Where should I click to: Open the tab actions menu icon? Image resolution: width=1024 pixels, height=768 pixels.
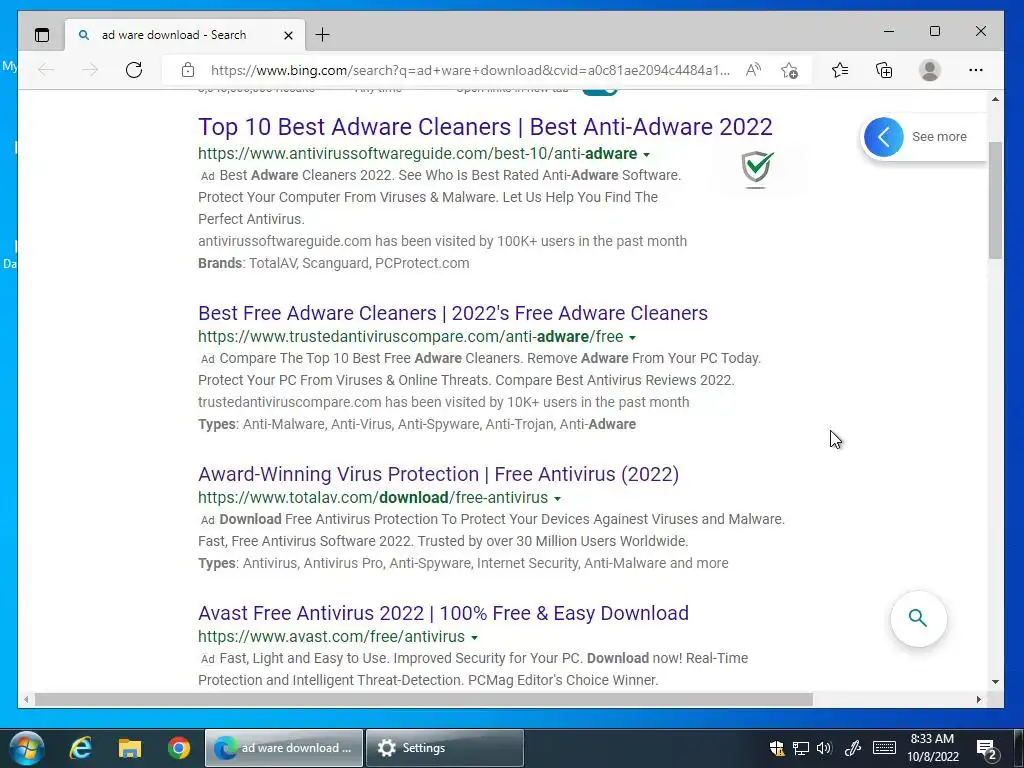point(42,35)
